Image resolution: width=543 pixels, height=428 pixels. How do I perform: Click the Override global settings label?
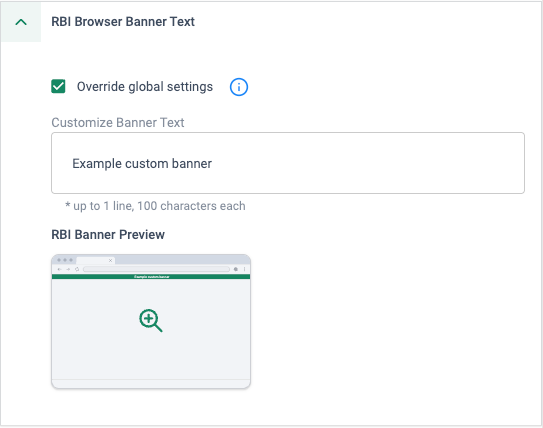click(x=145, y=87)
